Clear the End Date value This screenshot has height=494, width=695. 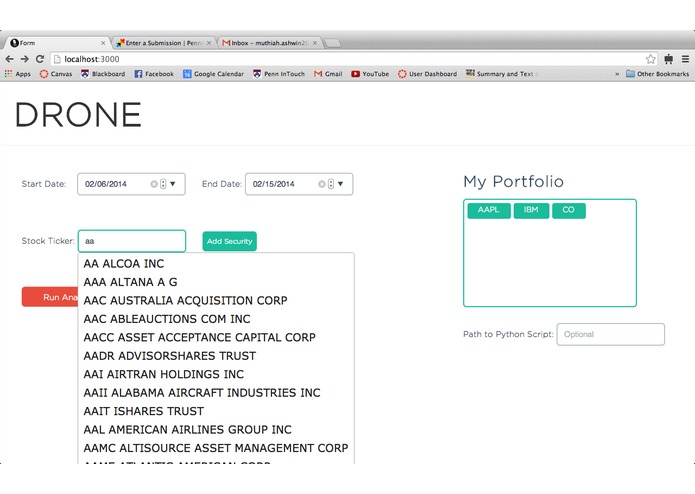click(322, 184)
